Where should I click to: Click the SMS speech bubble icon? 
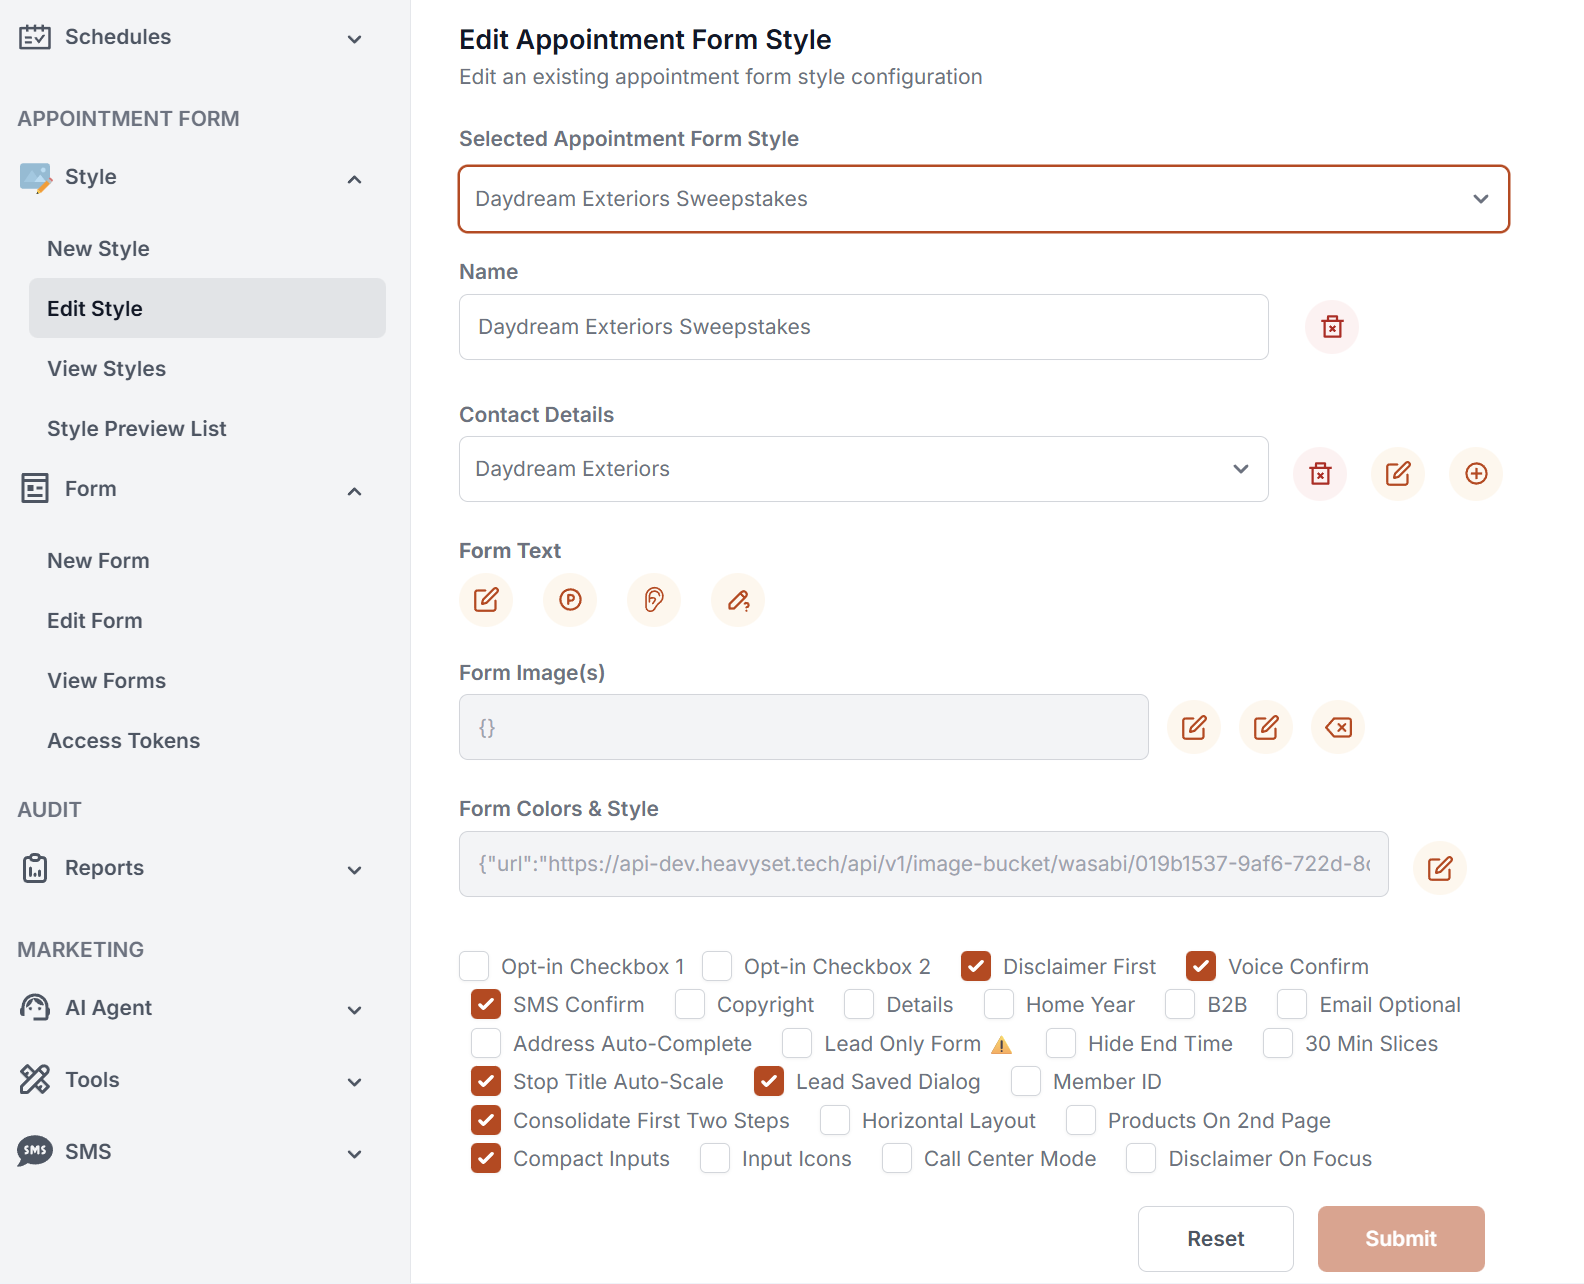click(x=35, y=1152)
